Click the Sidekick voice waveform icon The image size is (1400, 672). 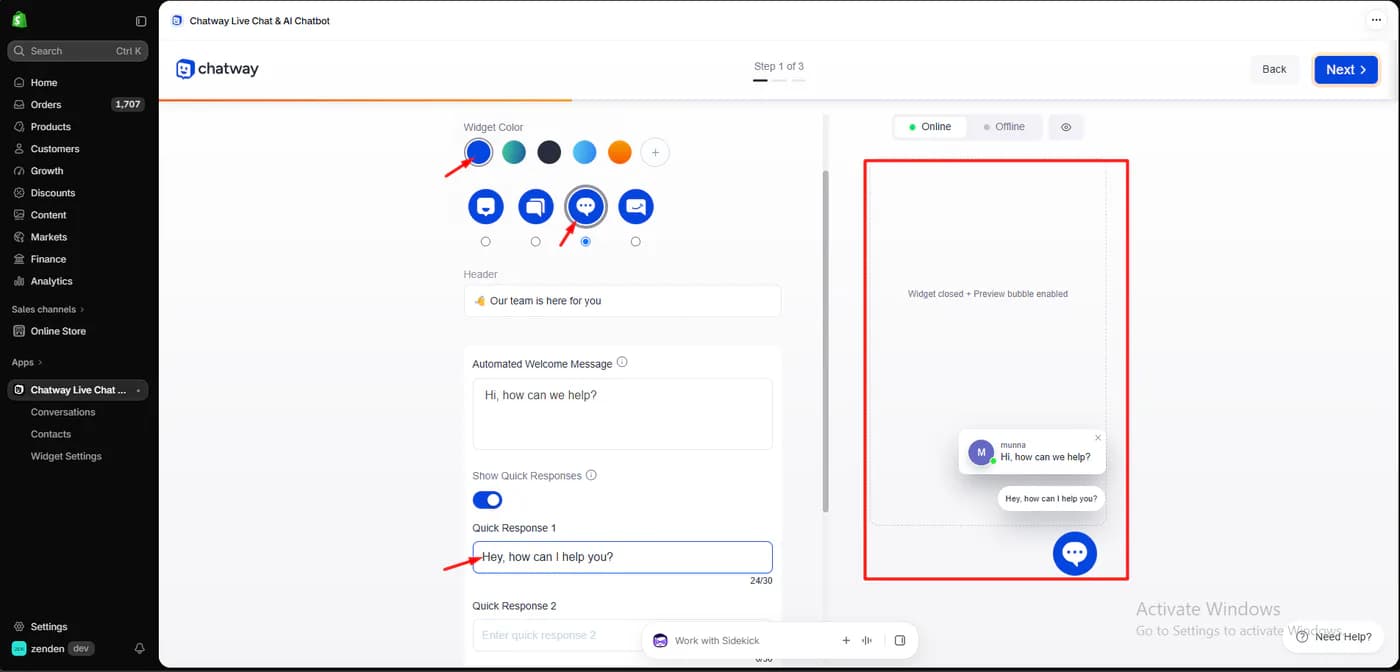tap(867, 640)
